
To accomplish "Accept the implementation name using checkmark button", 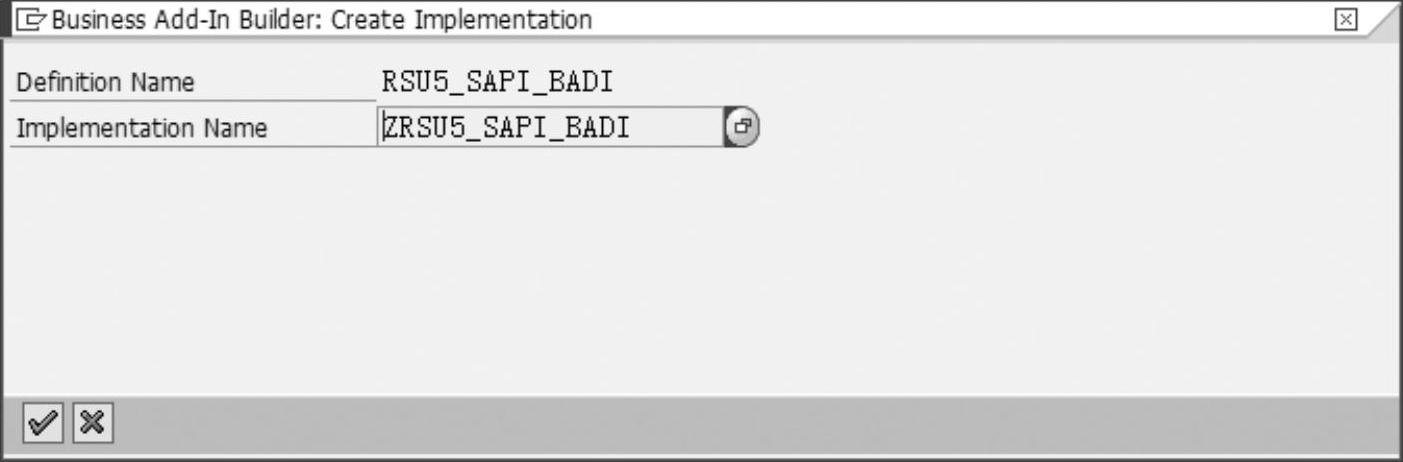I will 42,425.
